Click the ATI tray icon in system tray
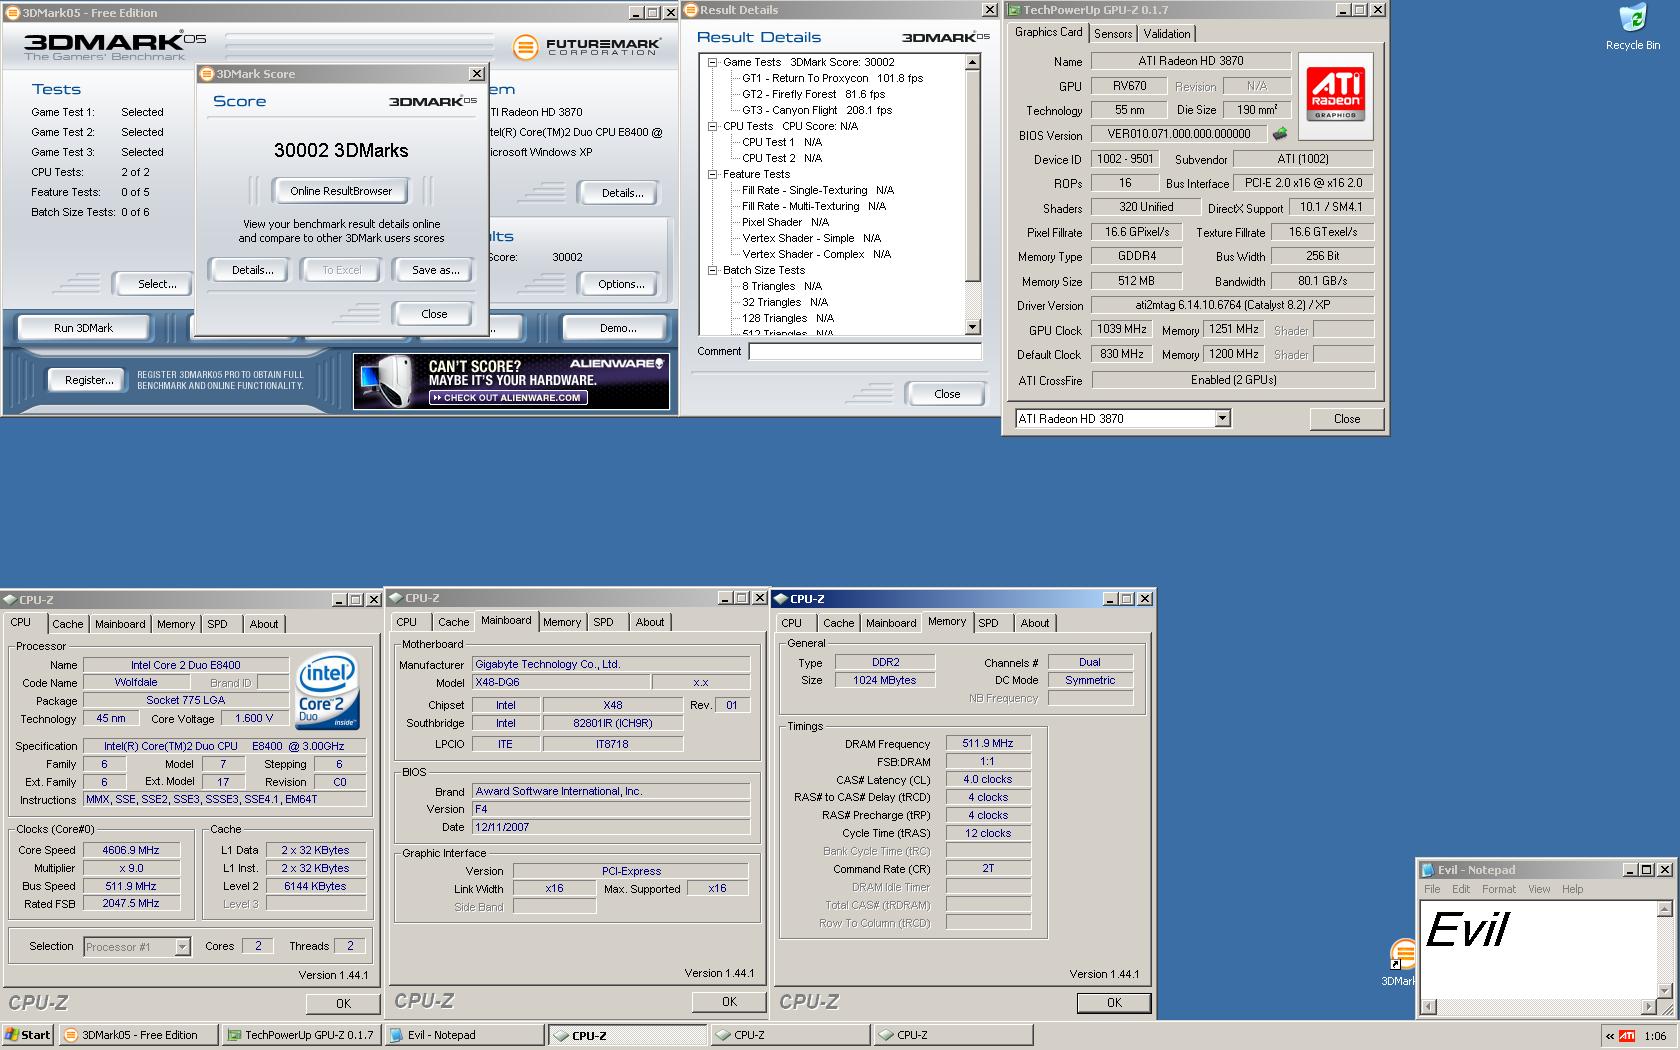 point(1627,1035)
